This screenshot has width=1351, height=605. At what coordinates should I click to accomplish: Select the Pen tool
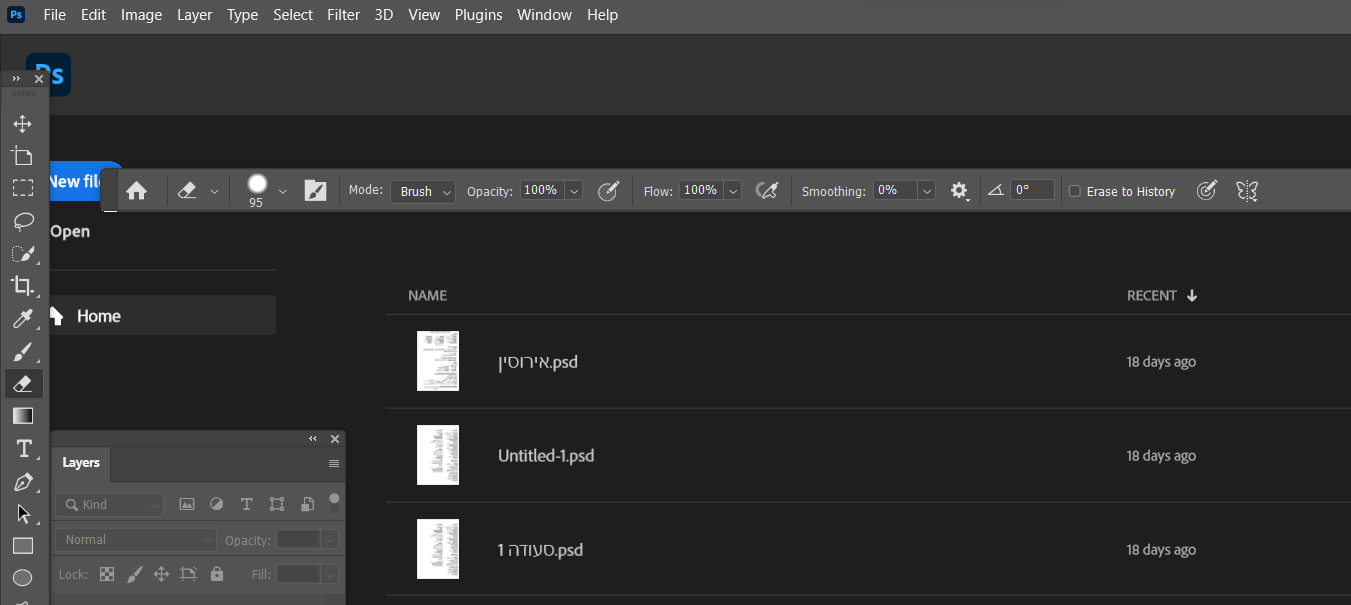(x=22, y=482)
